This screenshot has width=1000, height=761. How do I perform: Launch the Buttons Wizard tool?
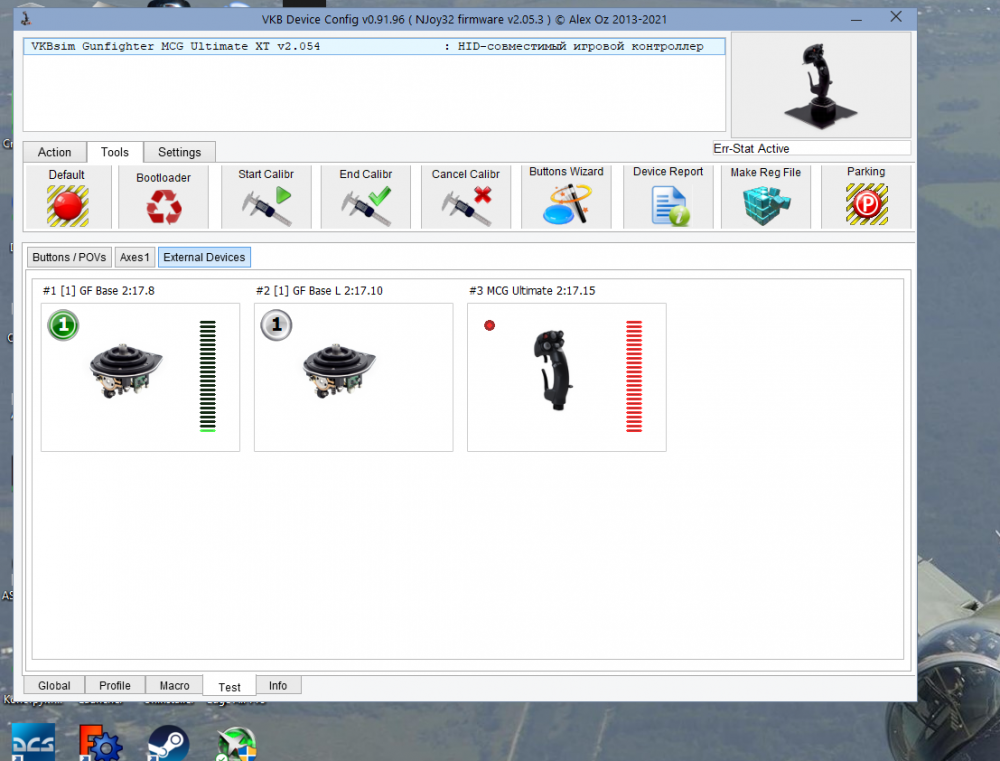tap(566, 204)
